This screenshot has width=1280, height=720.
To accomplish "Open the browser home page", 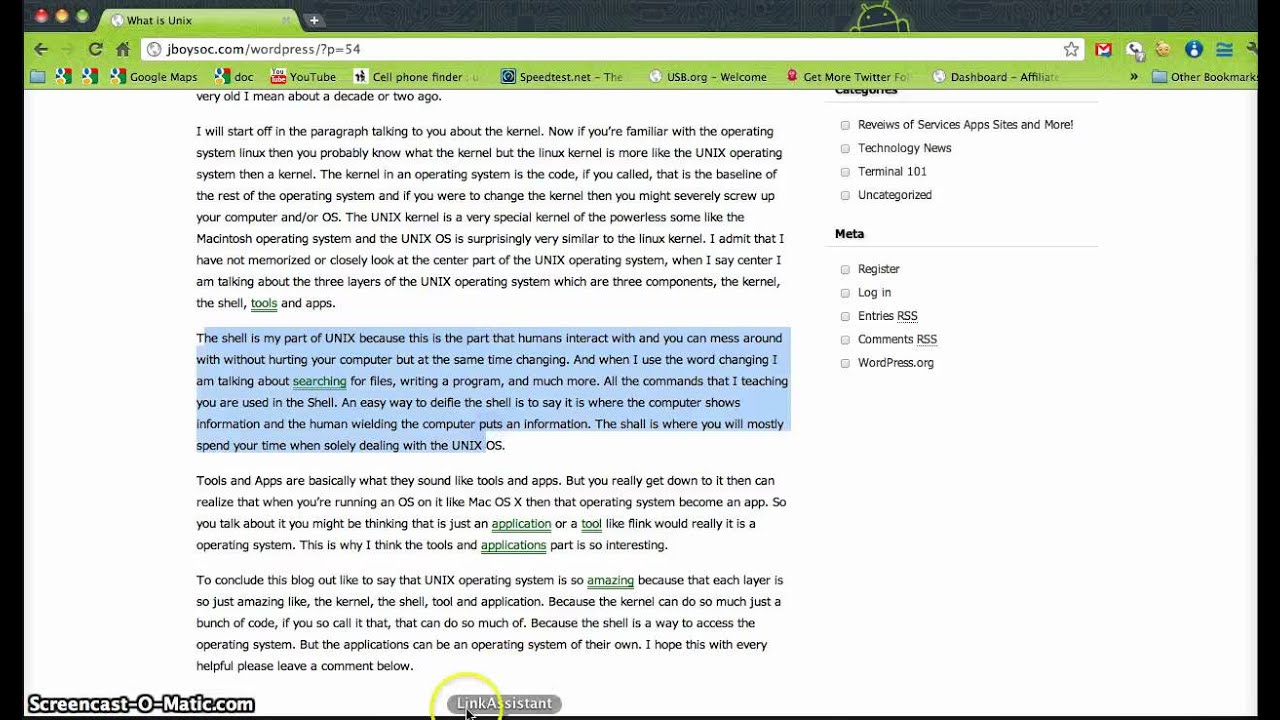I will [123, 49].
